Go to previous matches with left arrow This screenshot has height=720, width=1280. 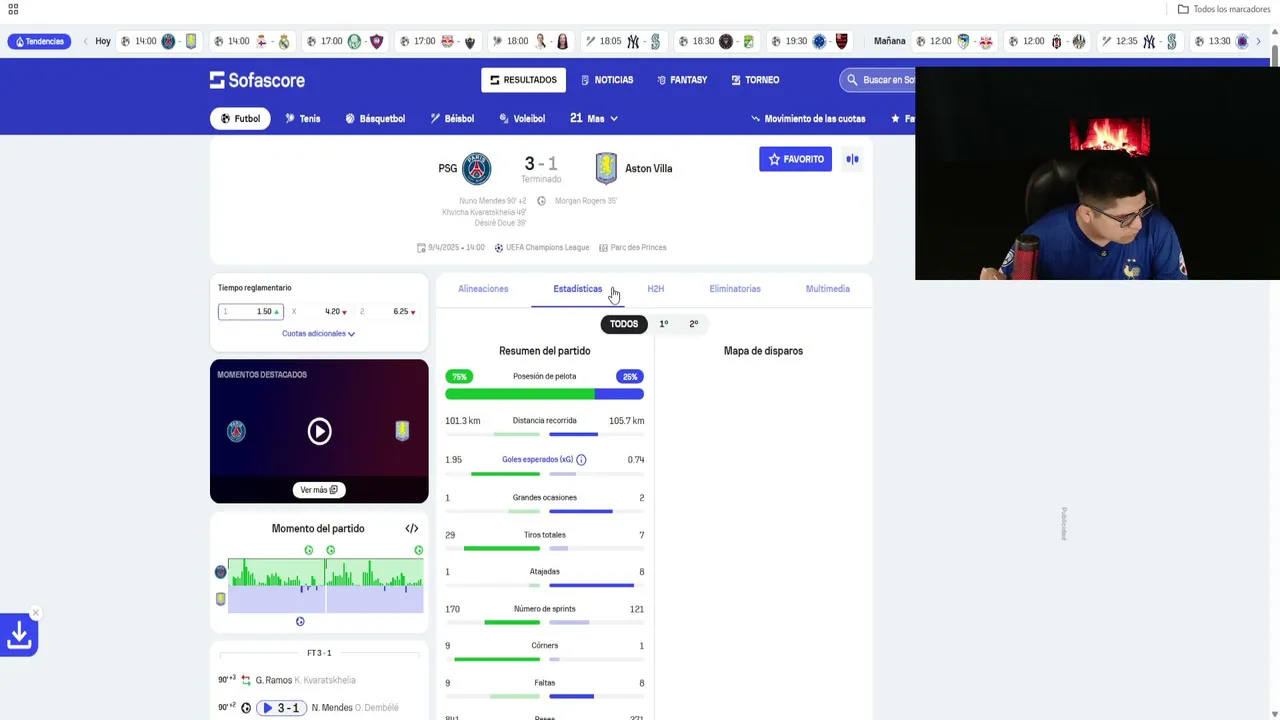pos(85,41)
